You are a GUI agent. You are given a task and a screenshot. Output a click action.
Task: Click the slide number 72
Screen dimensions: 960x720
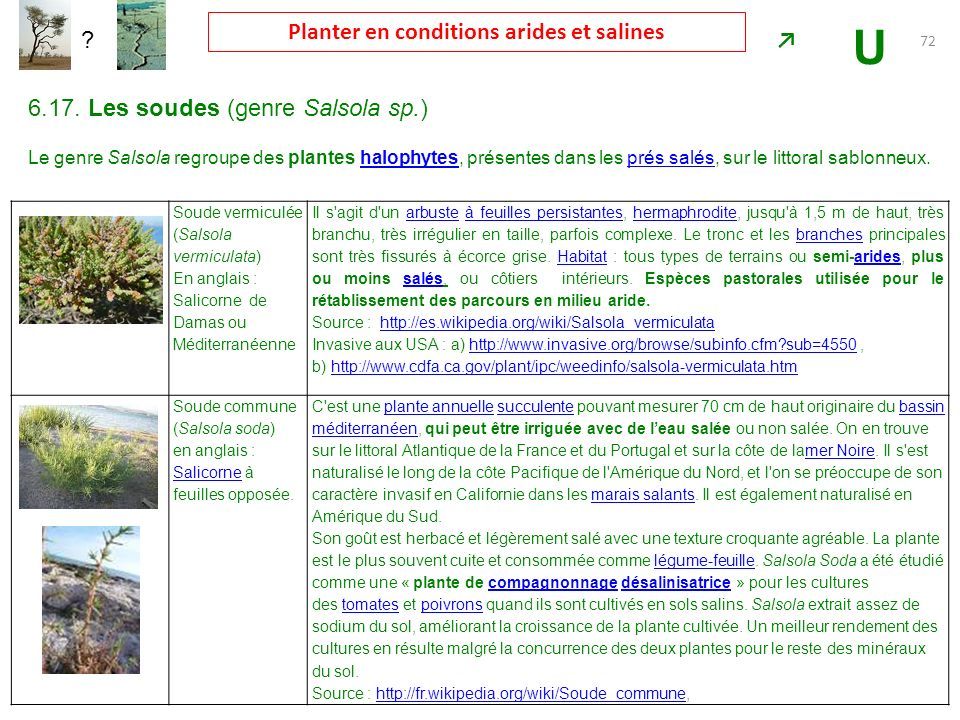point(928,41)
